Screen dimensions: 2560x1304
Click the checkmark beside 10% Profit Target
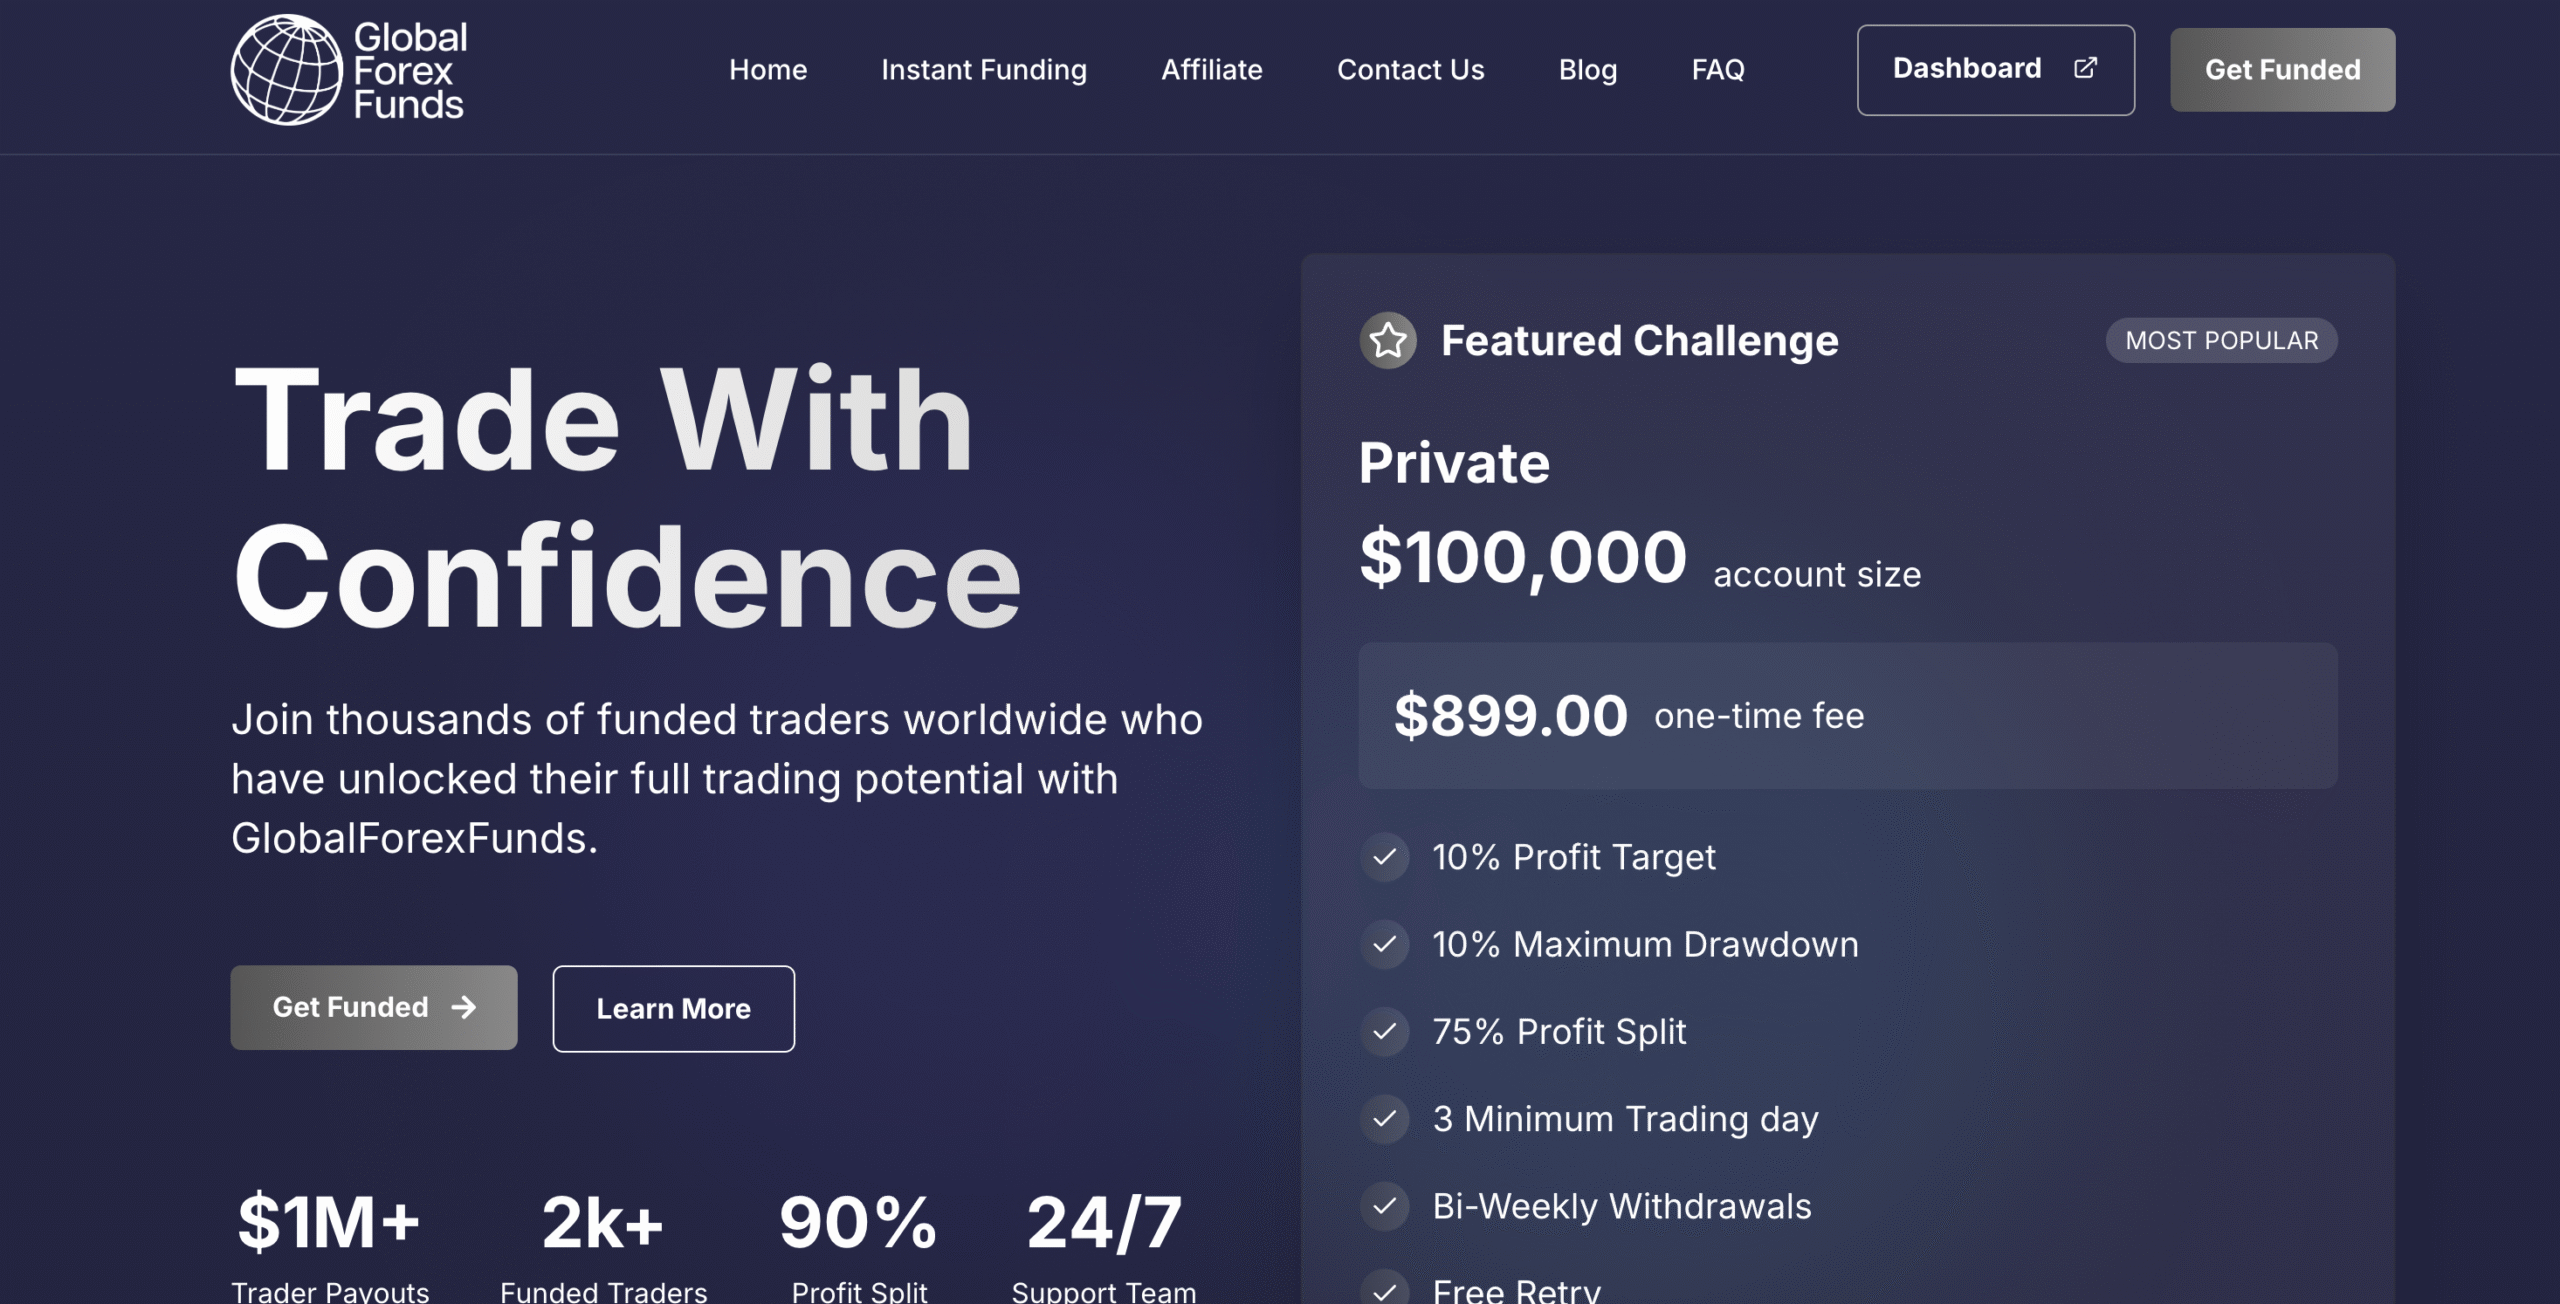(1385, 857)
